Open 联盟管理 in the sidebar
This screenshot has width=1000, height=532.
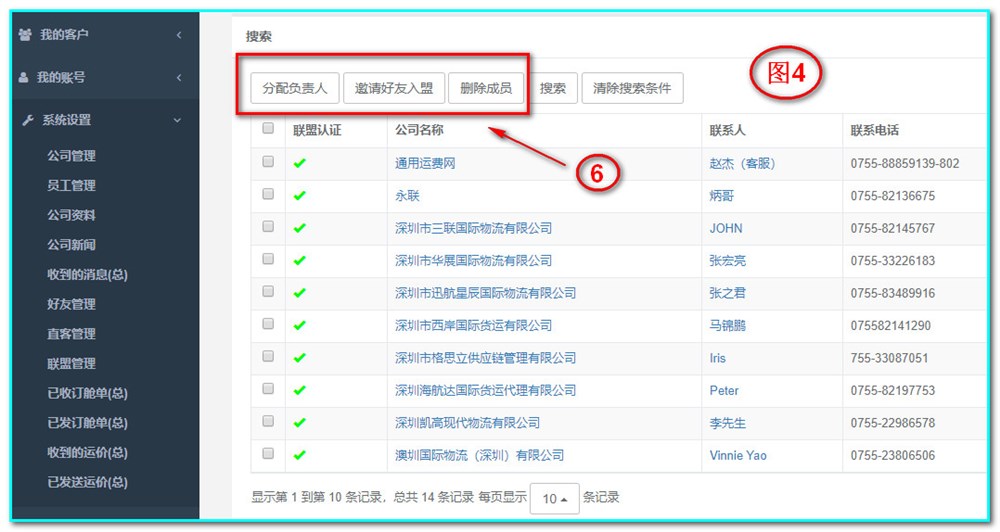pyautogui.click(x=71, y=364)
